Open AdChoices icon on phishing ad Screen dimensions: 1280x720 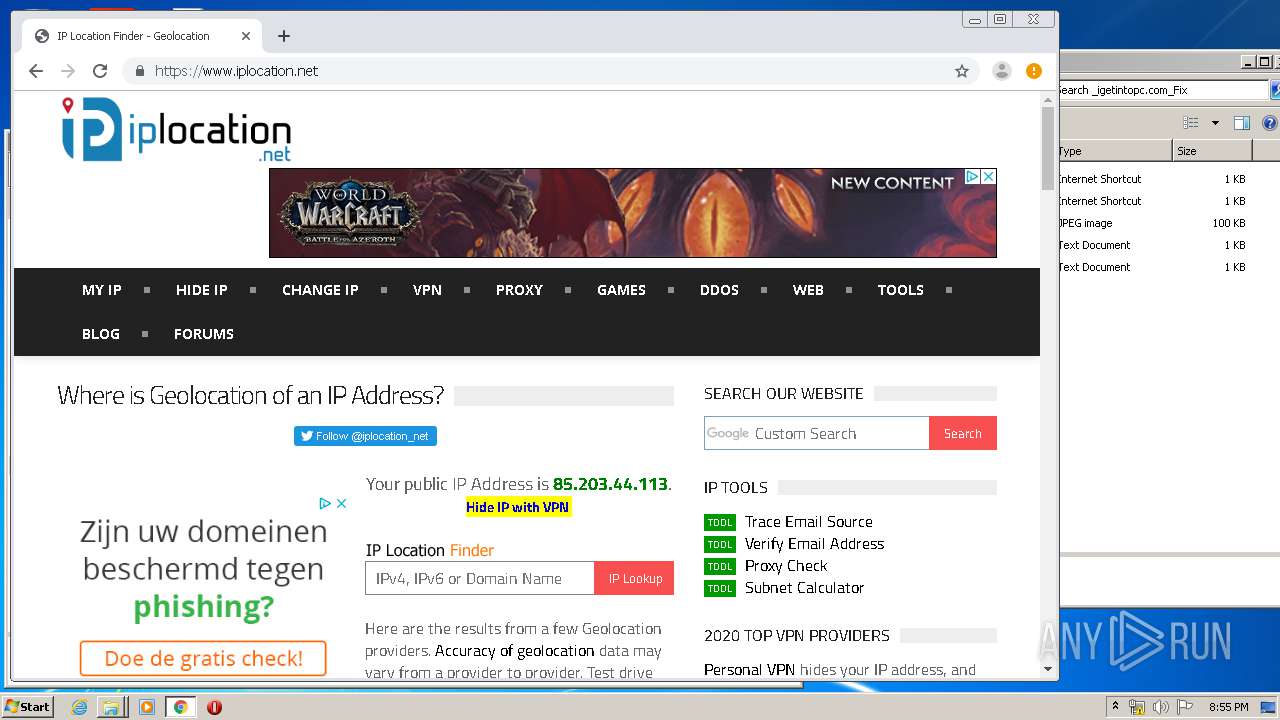(x=325, y=503)
